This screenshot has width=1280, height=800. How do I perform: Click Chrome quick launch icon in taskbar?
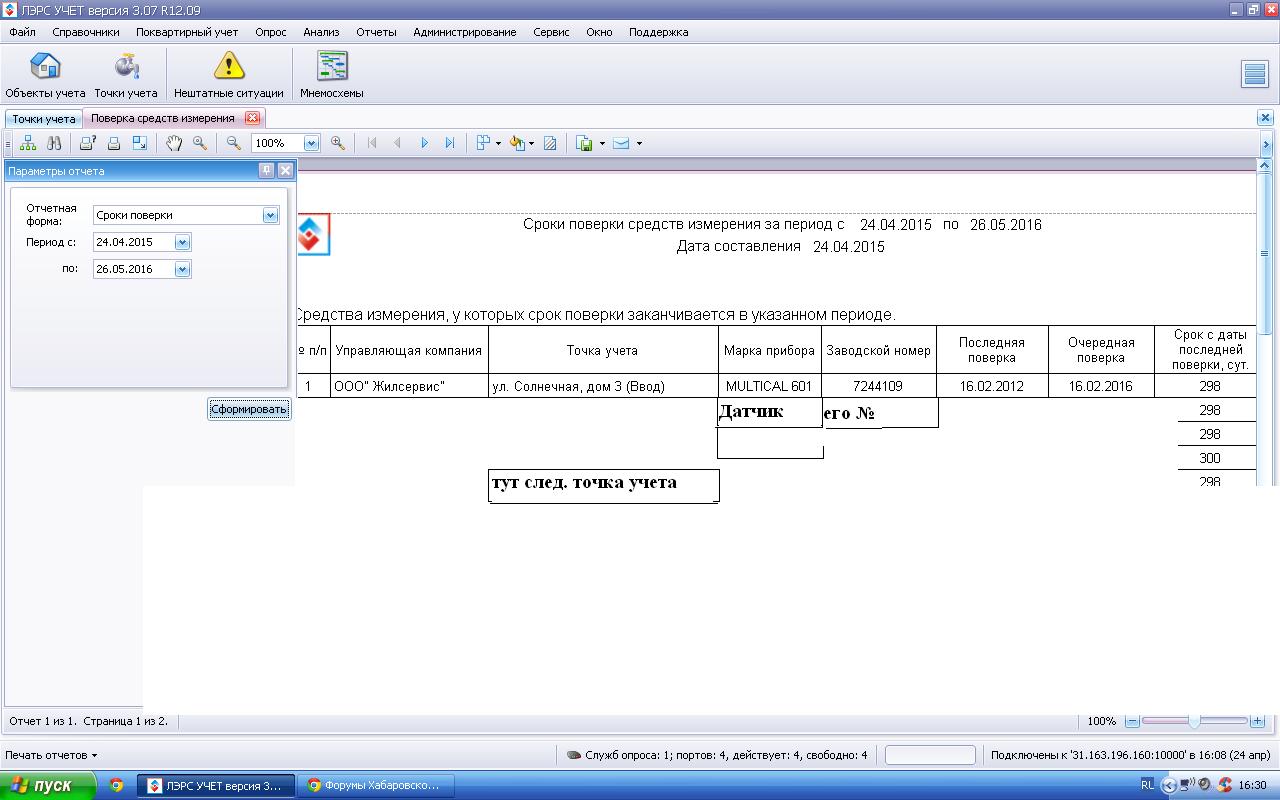[116, 785]
